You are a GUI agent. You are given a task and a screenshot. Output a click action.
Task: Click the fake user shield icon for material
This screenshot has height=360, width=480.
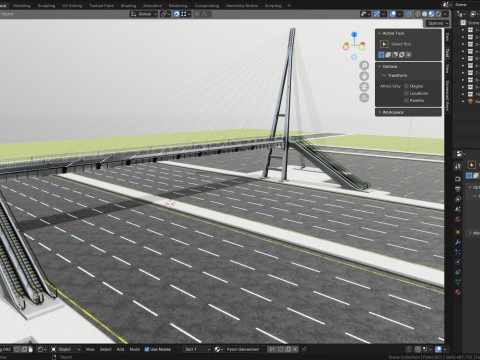[281, 349]
